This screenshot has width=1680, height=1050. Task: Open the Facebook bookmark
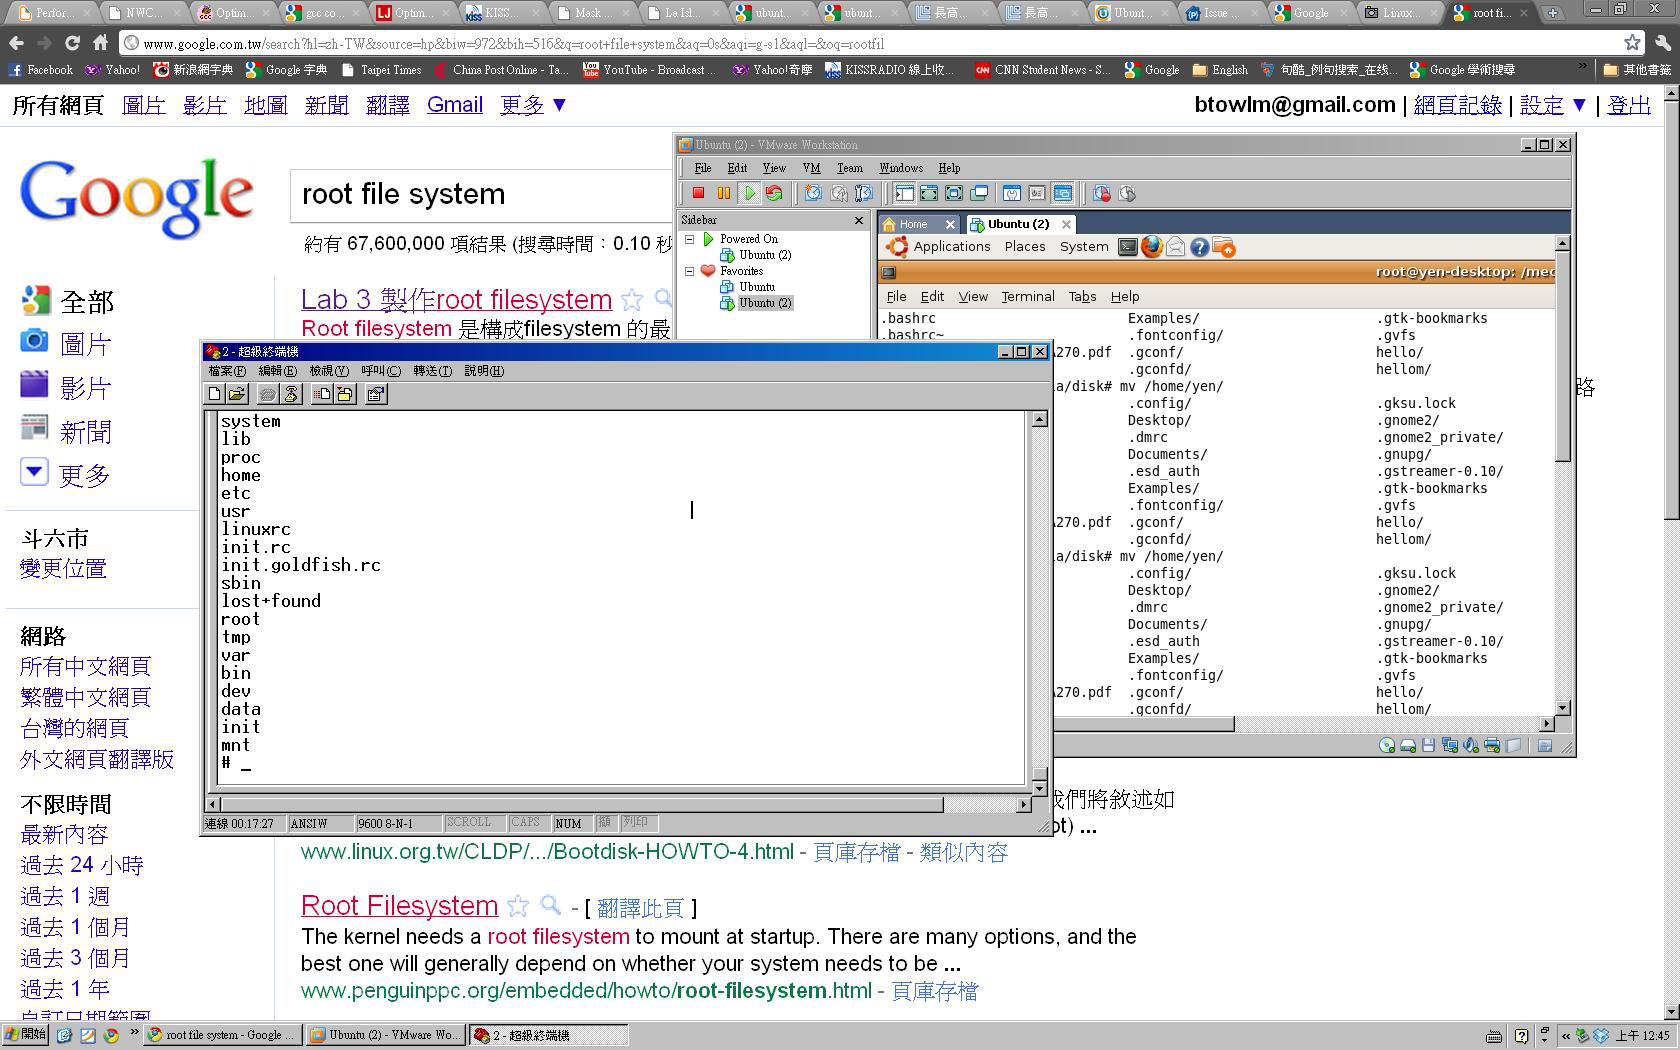40,70
